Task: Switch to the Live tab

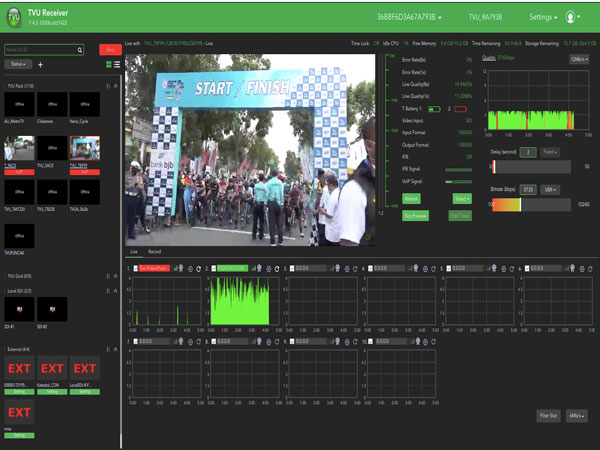Action: point(134,252)
